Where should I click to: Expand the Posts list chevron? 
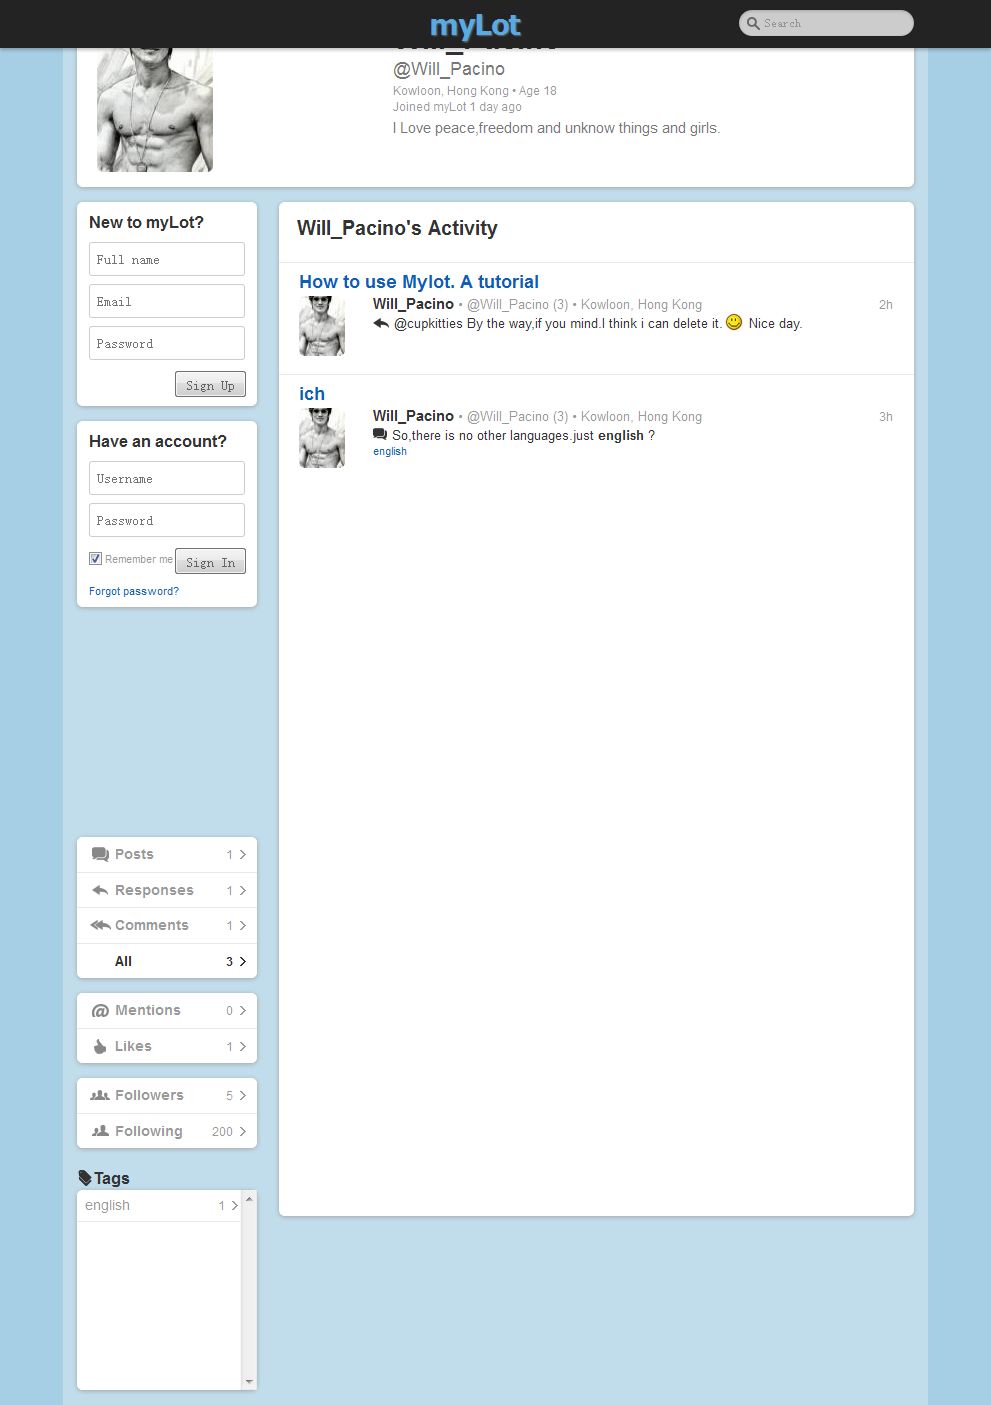tap(242, 855)
